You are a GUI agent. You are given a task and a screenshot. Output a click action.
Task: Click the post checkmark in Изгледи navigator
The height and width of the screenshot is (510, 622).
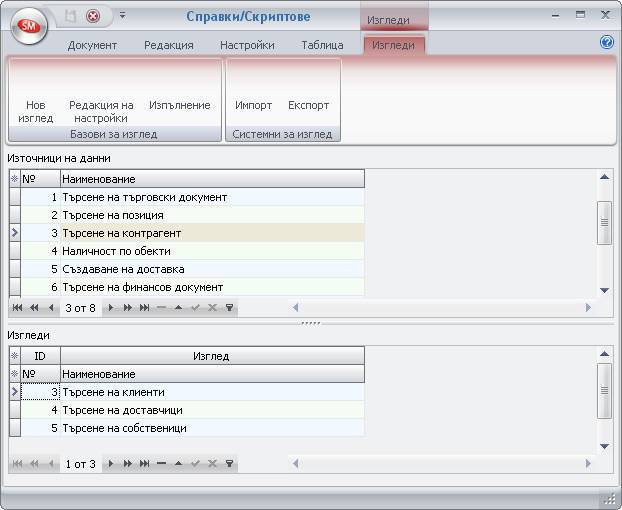point(196,463)
